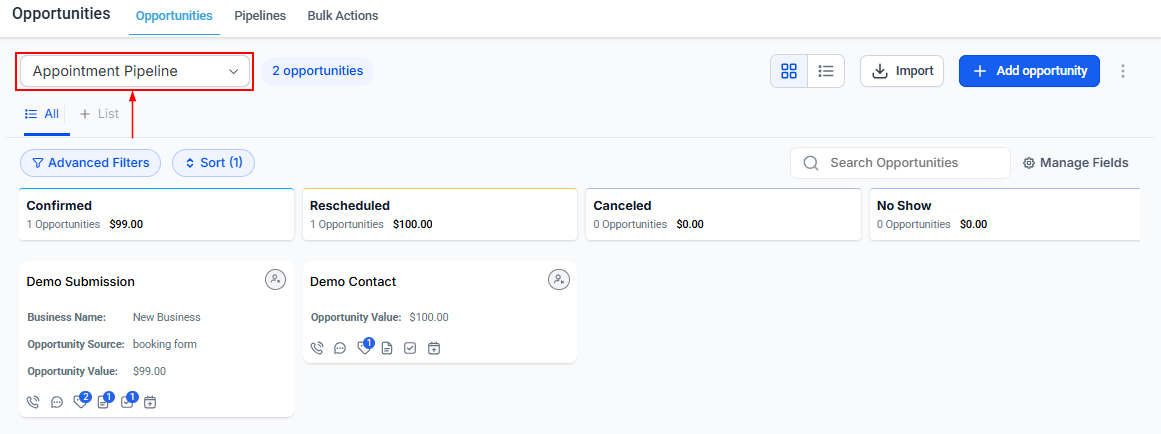Open the Appointment Pipeline dropdown
Screen dimensions: 1161x434
pyautogui.click(x=135, y=71)
